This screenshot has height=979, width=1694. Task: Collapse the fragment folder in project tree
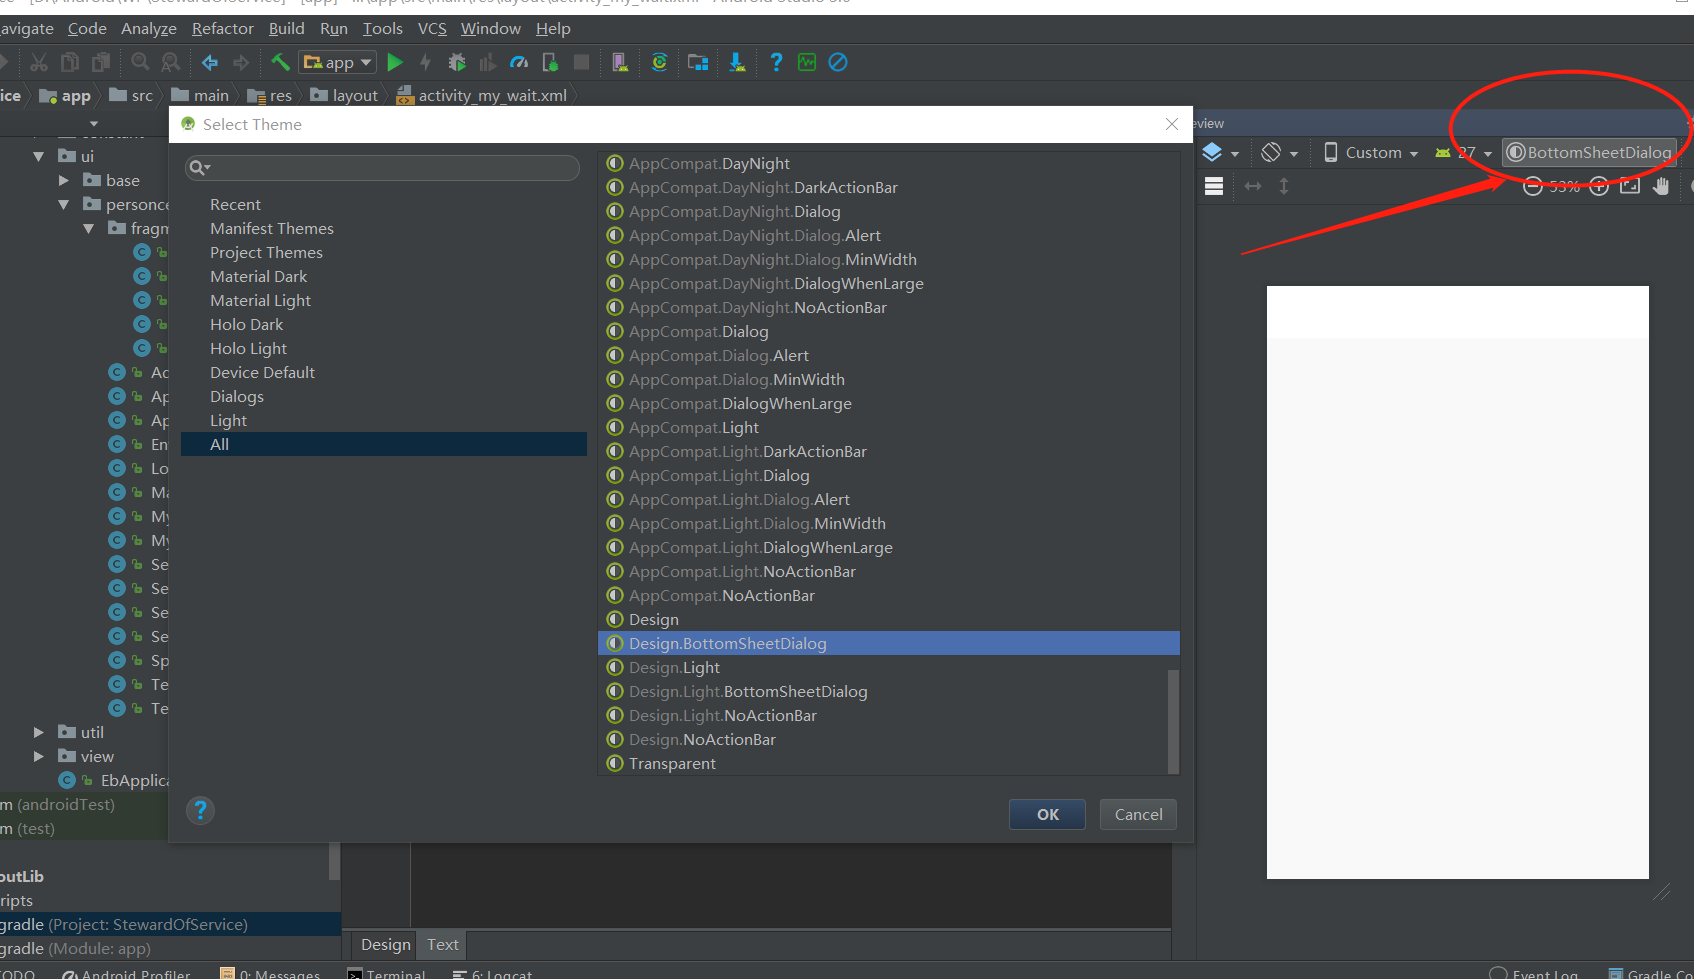pos(89,228)
